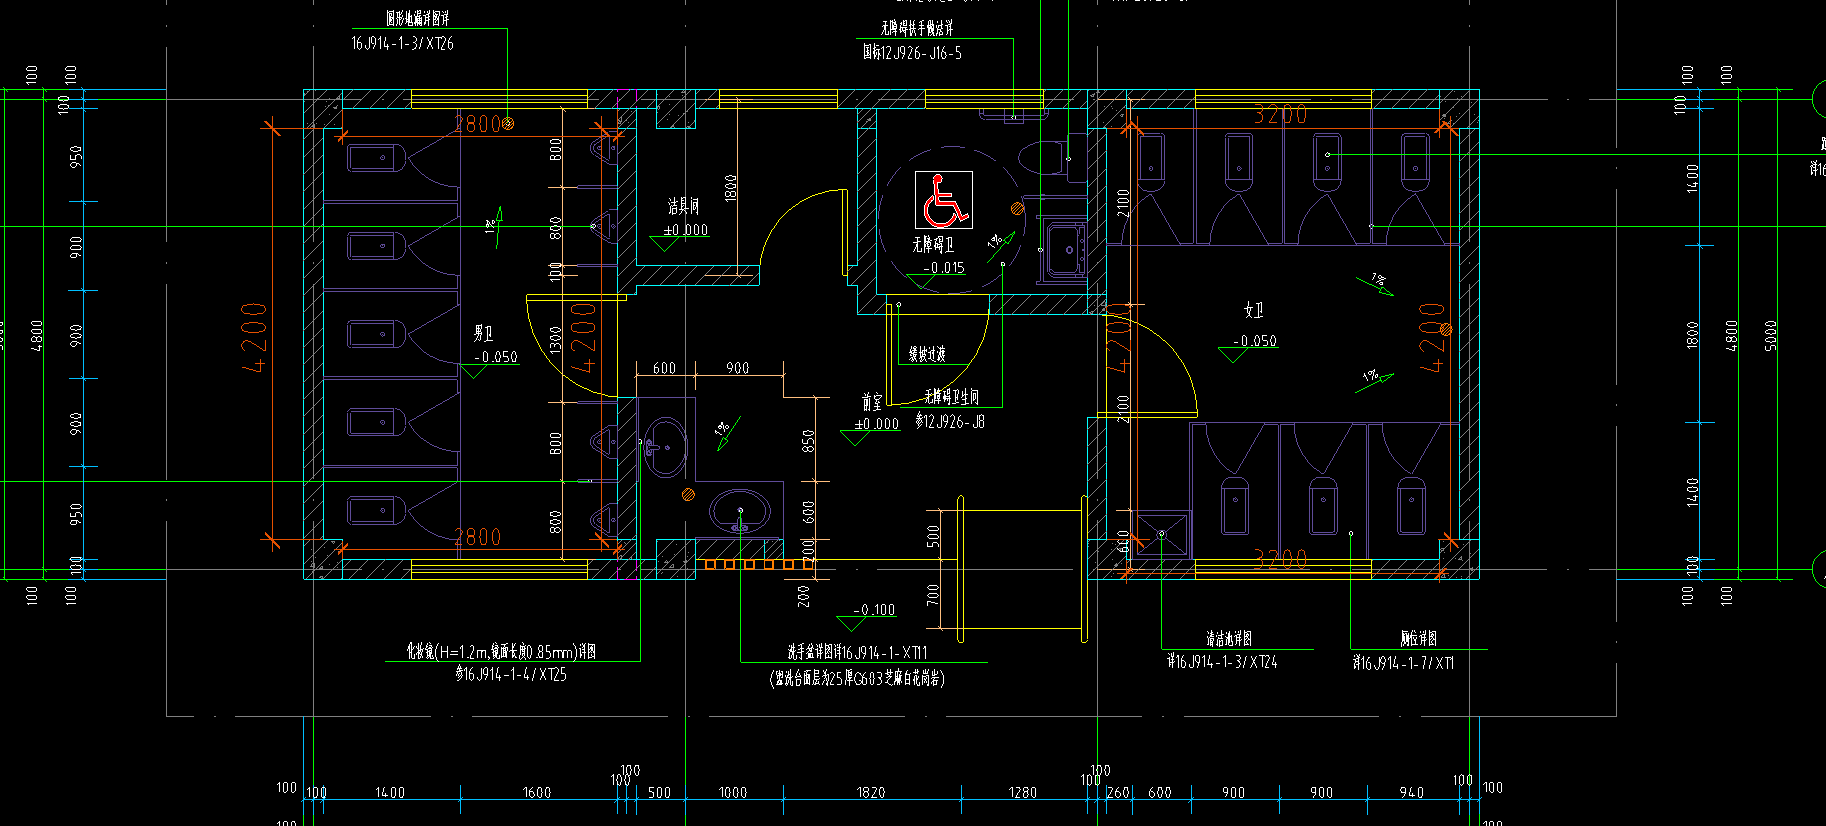This screenshot has width=1826, height=826.
Task: Select the 940 dimension in the bottom chain
Action: coord(1412,793)
